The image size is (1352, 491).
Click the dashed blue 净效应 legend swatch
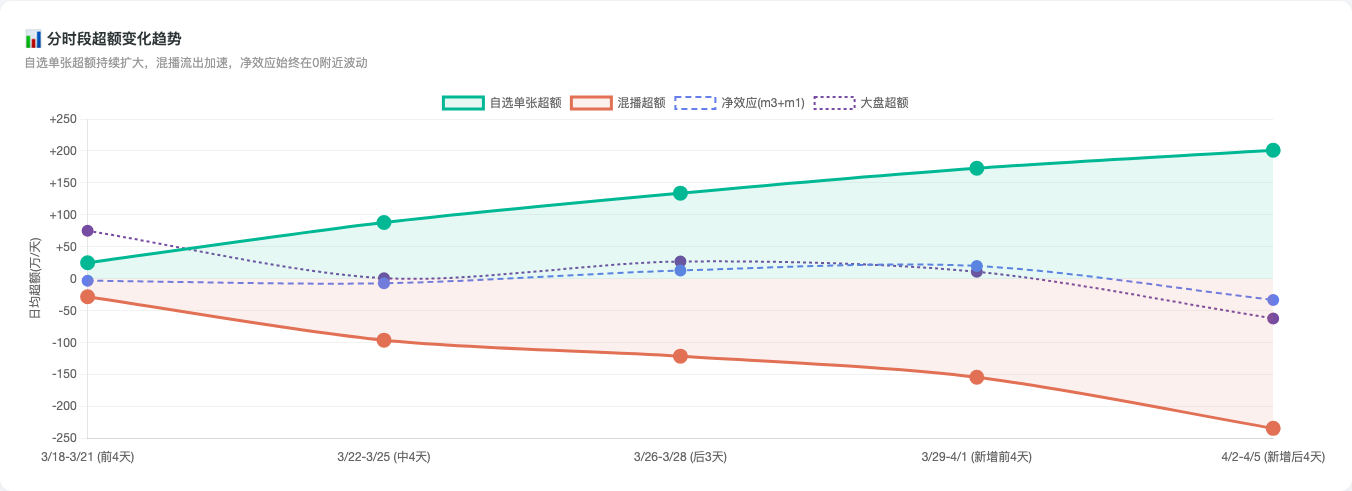[695, 103]
